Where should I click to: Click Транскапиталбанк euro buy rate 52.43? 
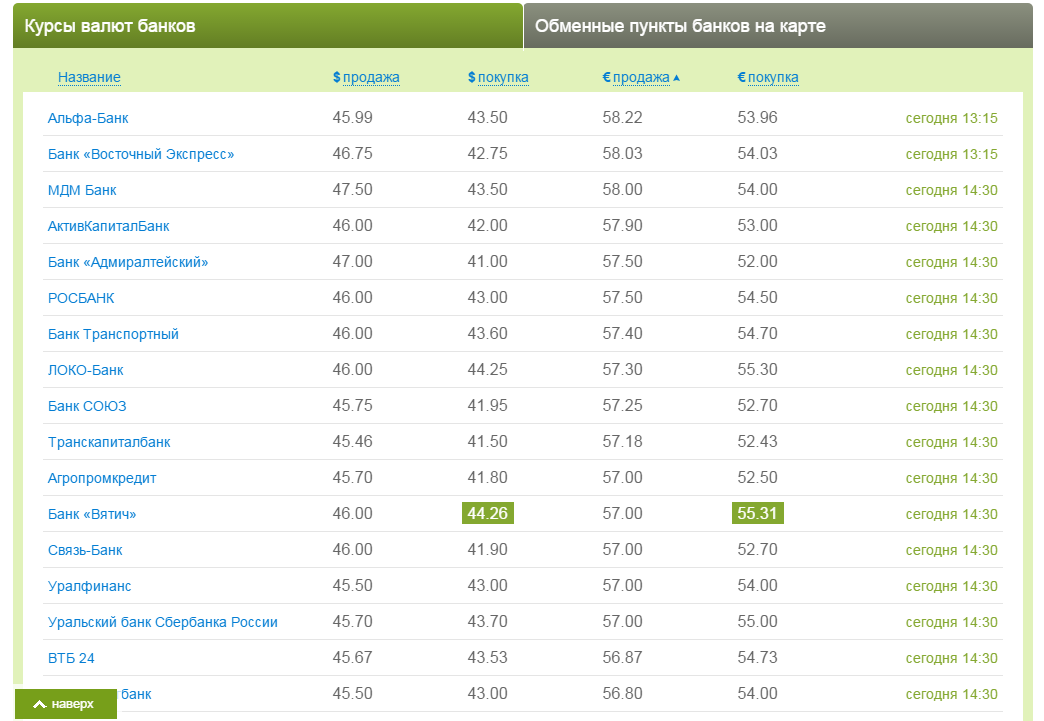tap(757, 441)
